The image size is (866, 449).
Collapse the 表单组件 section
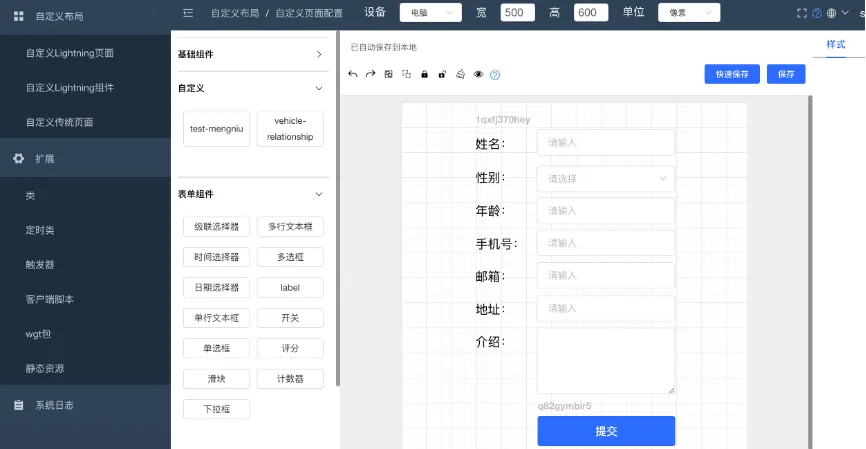pyautogui.click(x=319, y=194)
